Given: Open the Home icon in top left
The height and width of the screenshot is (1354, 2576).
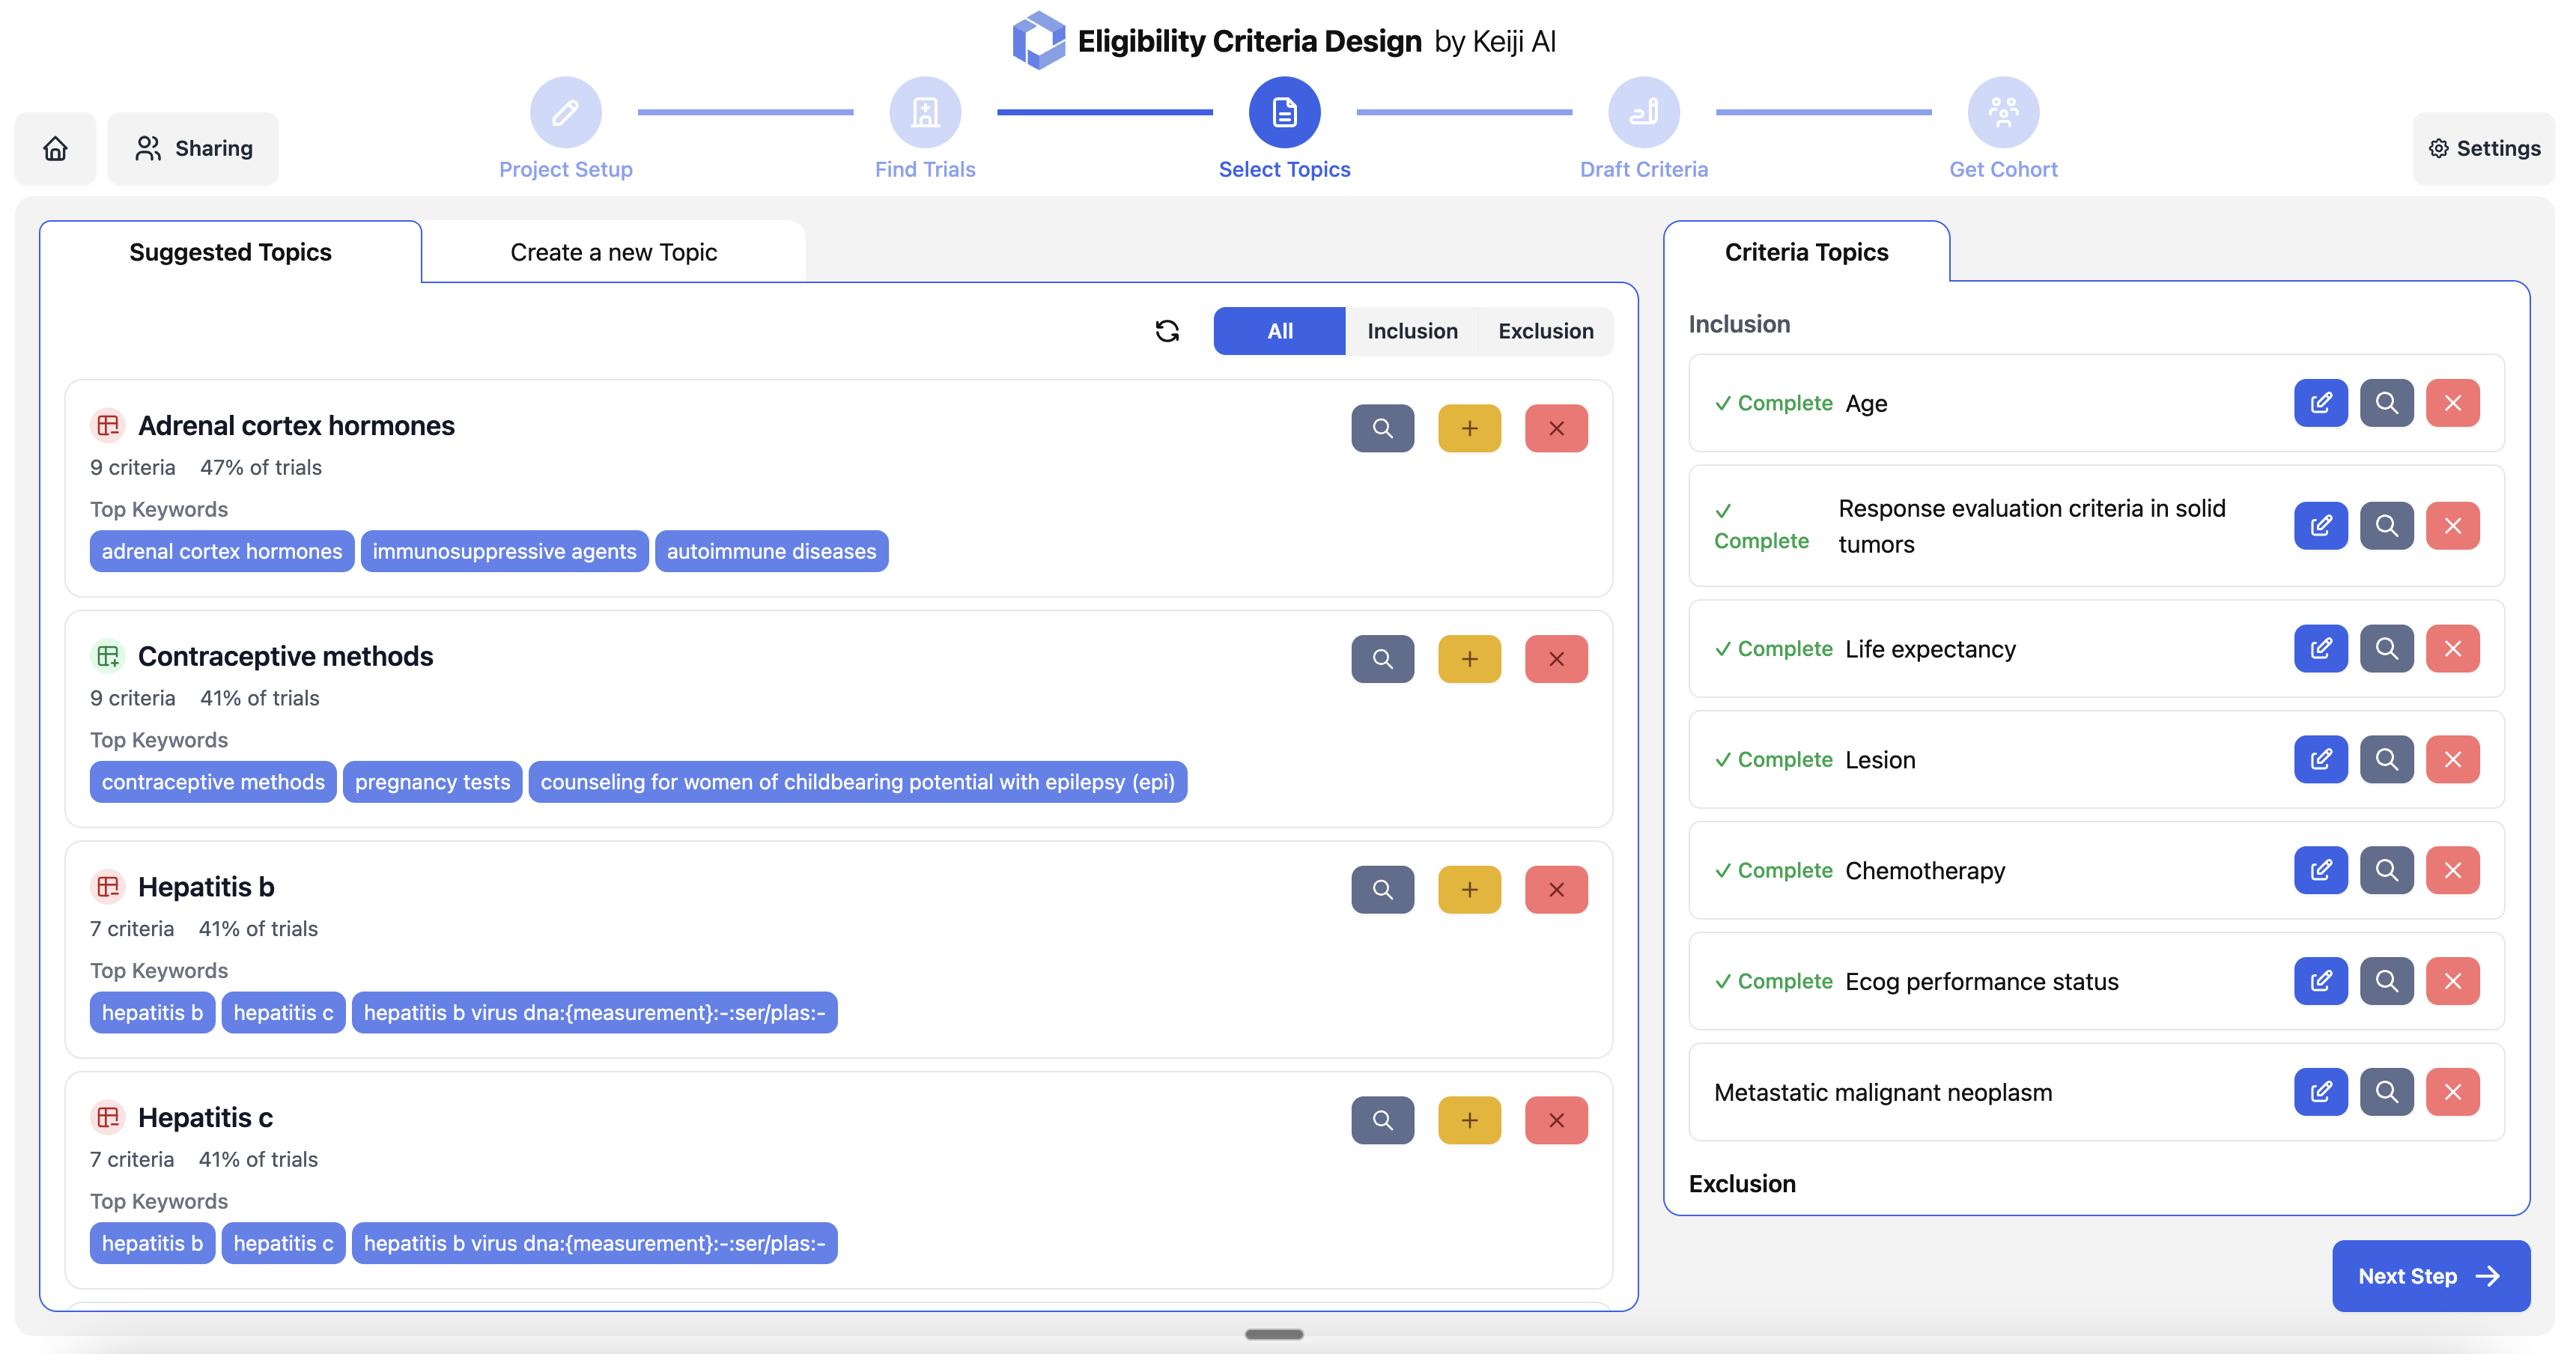Looking at the screenshot, I should (x=54, y=148).
